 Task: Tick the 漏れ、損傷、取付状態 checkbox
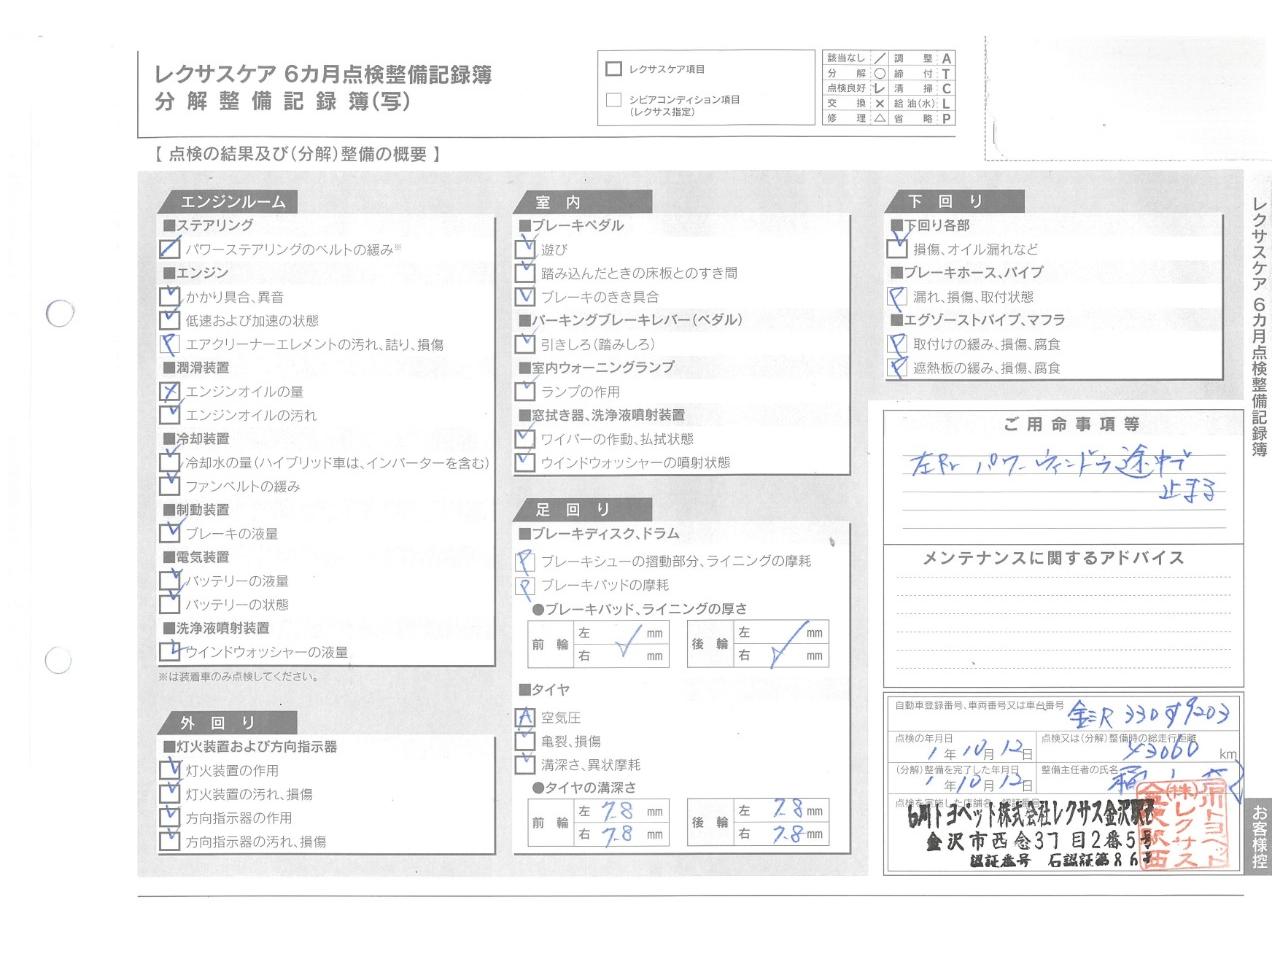[897, 297]
